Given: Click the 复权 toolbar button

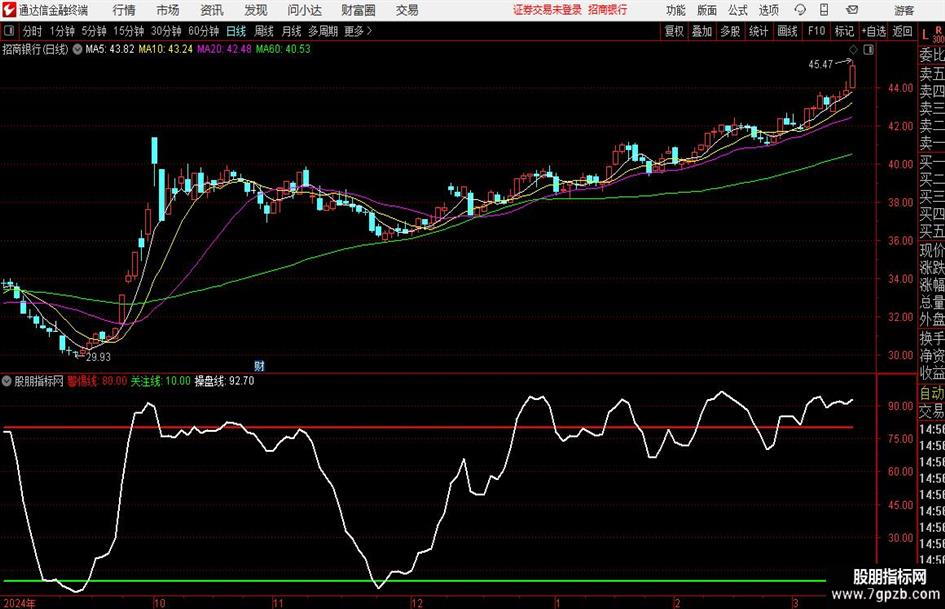Looking at the screenshot, I should point(674,31).
